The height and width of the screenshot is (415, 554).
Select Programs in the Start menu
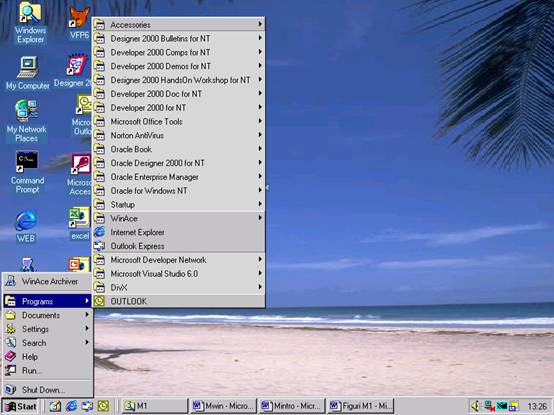48,301
